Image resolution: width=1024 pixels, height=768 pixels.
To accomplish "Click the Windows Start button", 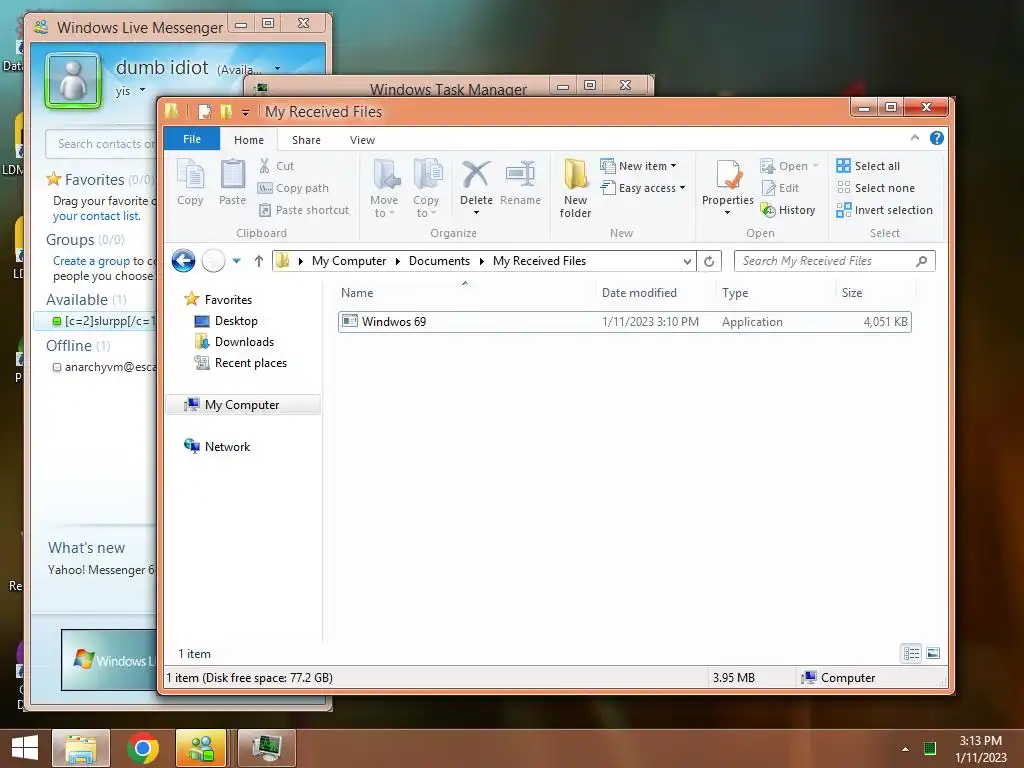I will 25,748.
